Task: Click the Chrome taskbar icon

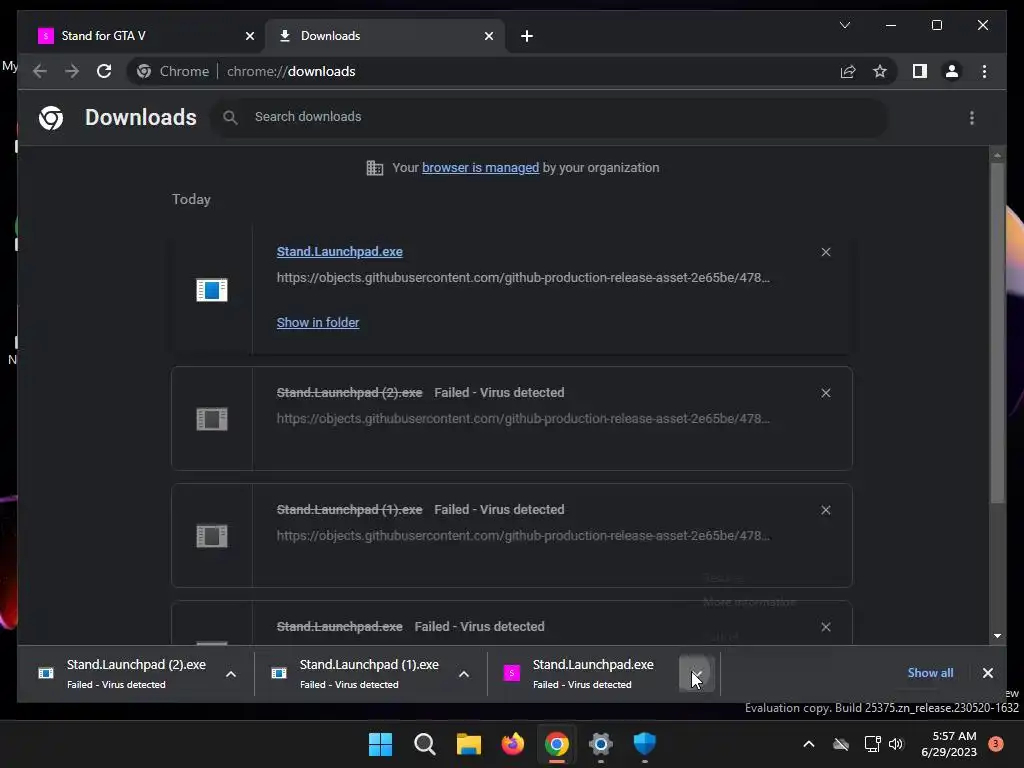Action: tap(556, 744)
